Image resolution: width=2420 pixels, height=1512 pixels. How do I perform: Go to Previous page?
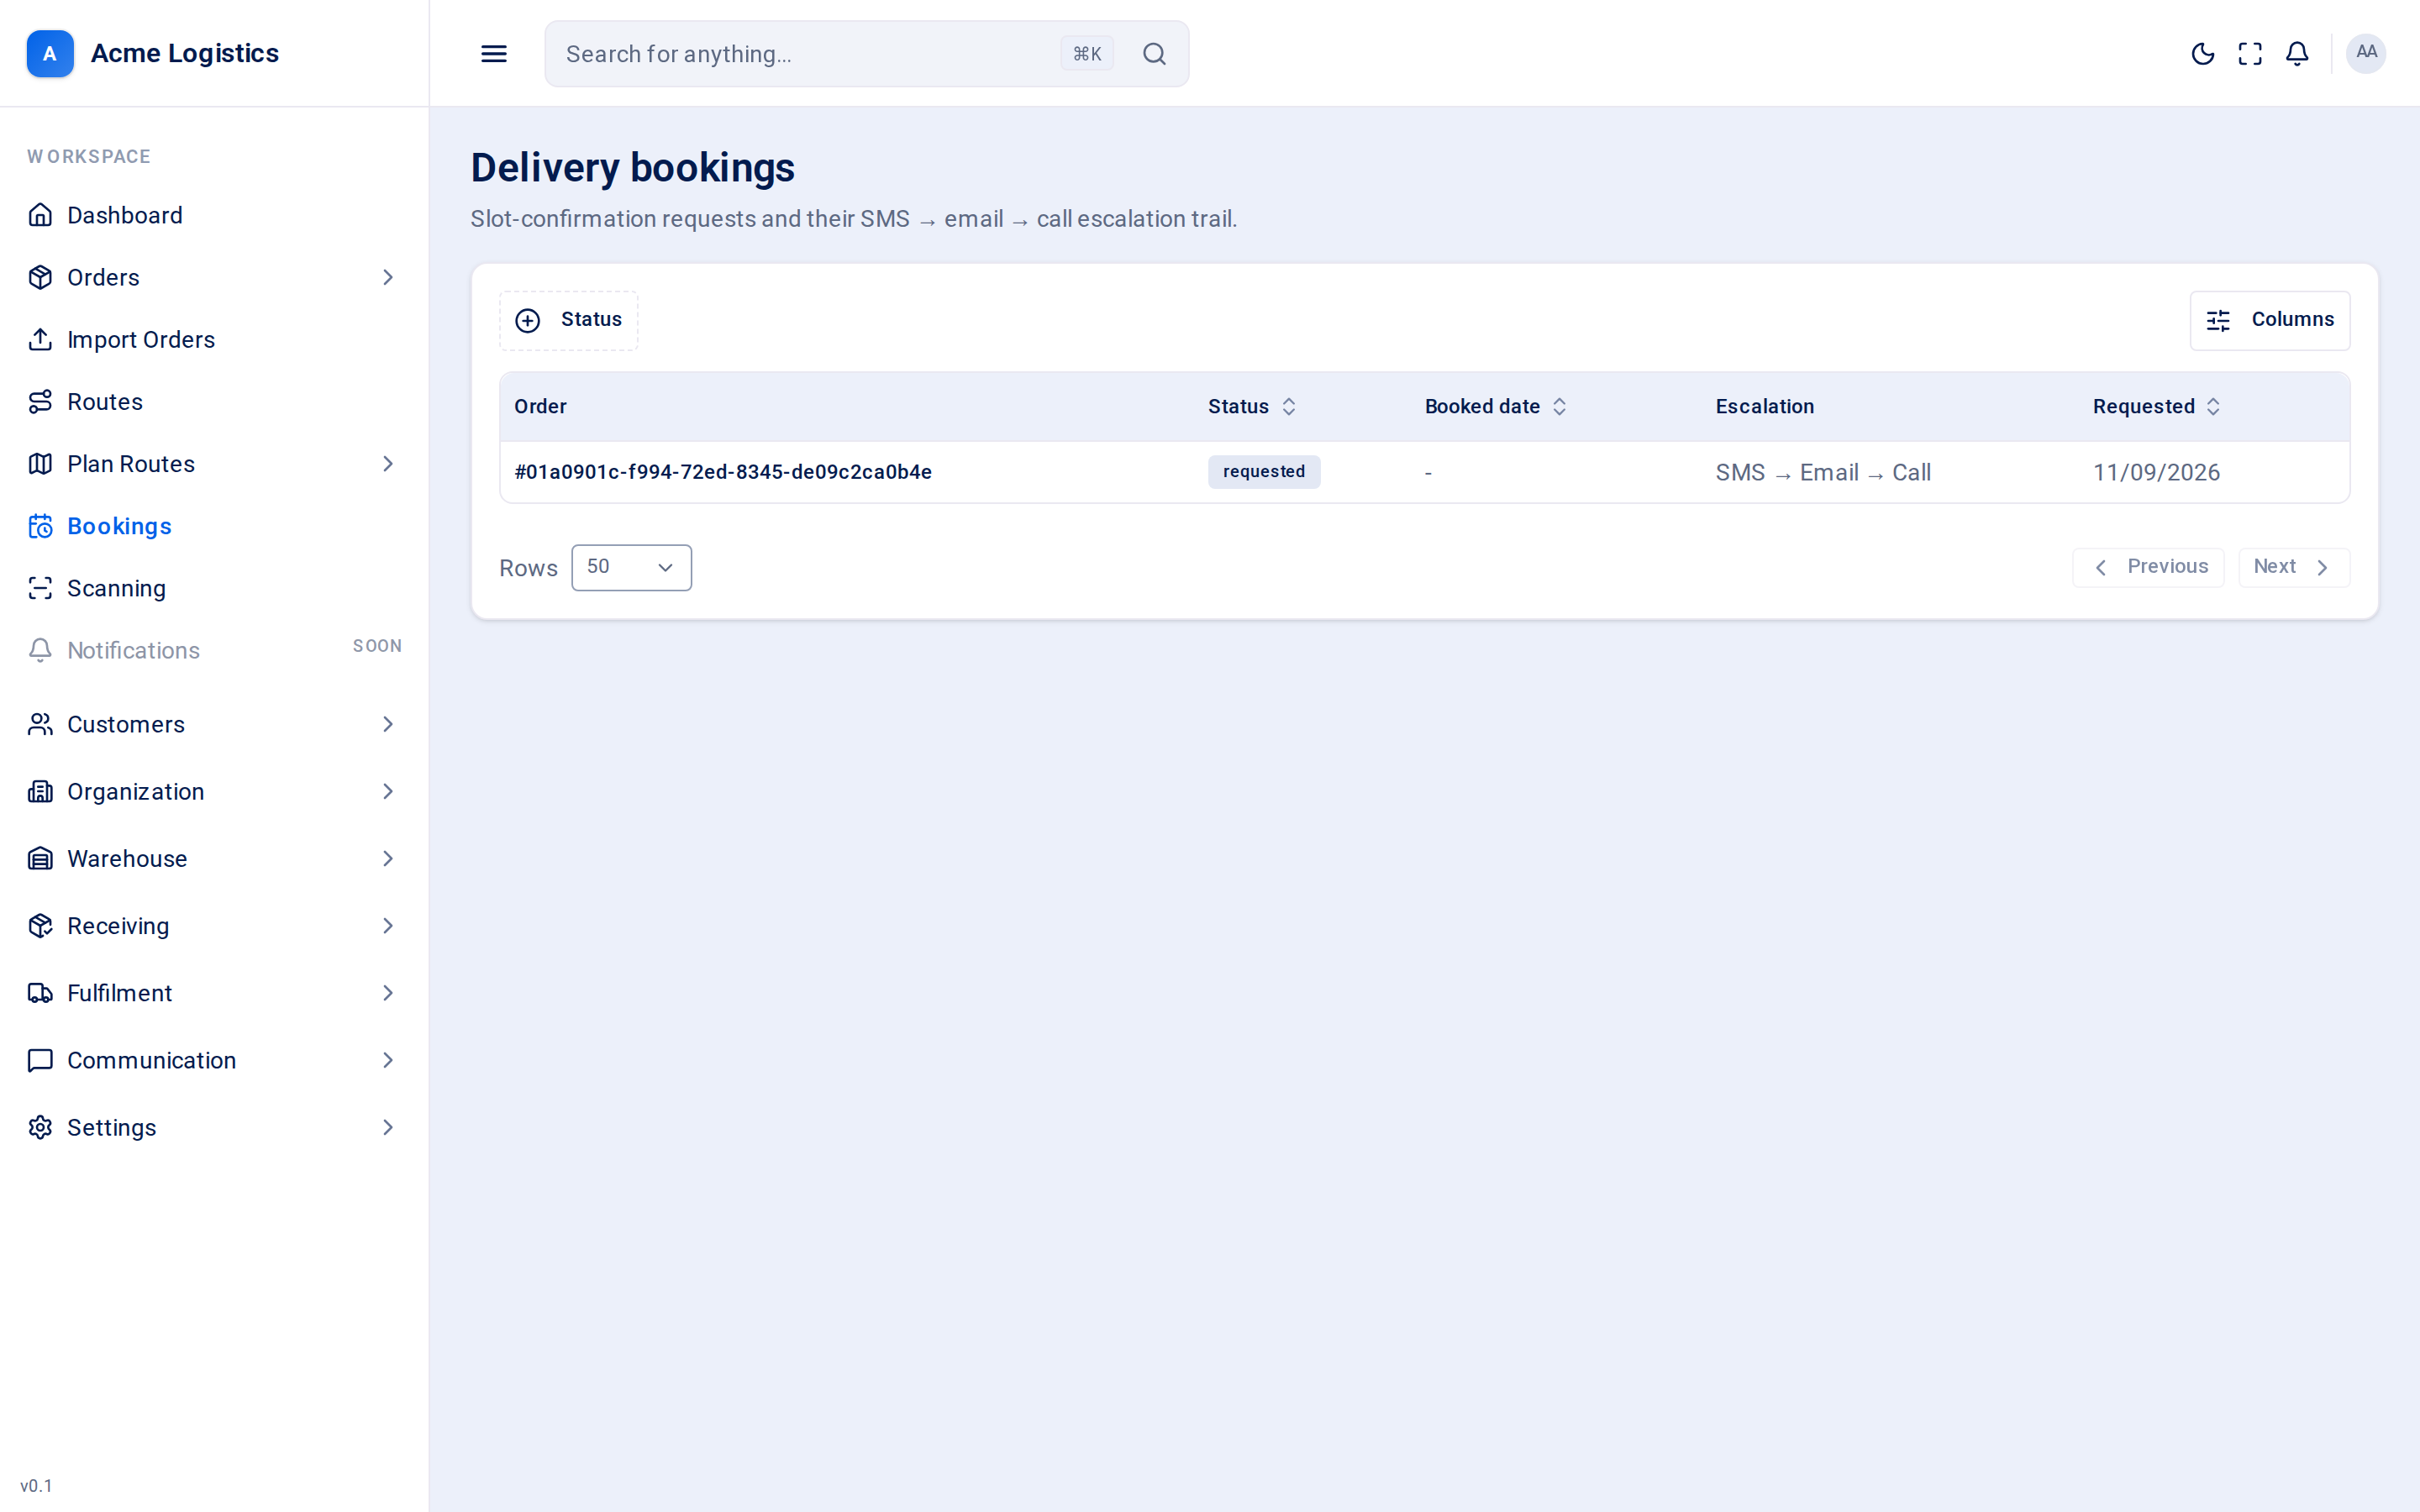(2148, 567)
